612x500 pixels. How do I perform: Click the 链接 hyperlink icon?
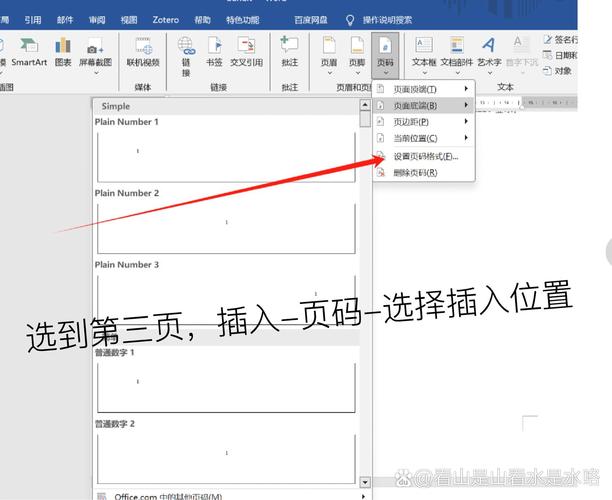[187, 46]
